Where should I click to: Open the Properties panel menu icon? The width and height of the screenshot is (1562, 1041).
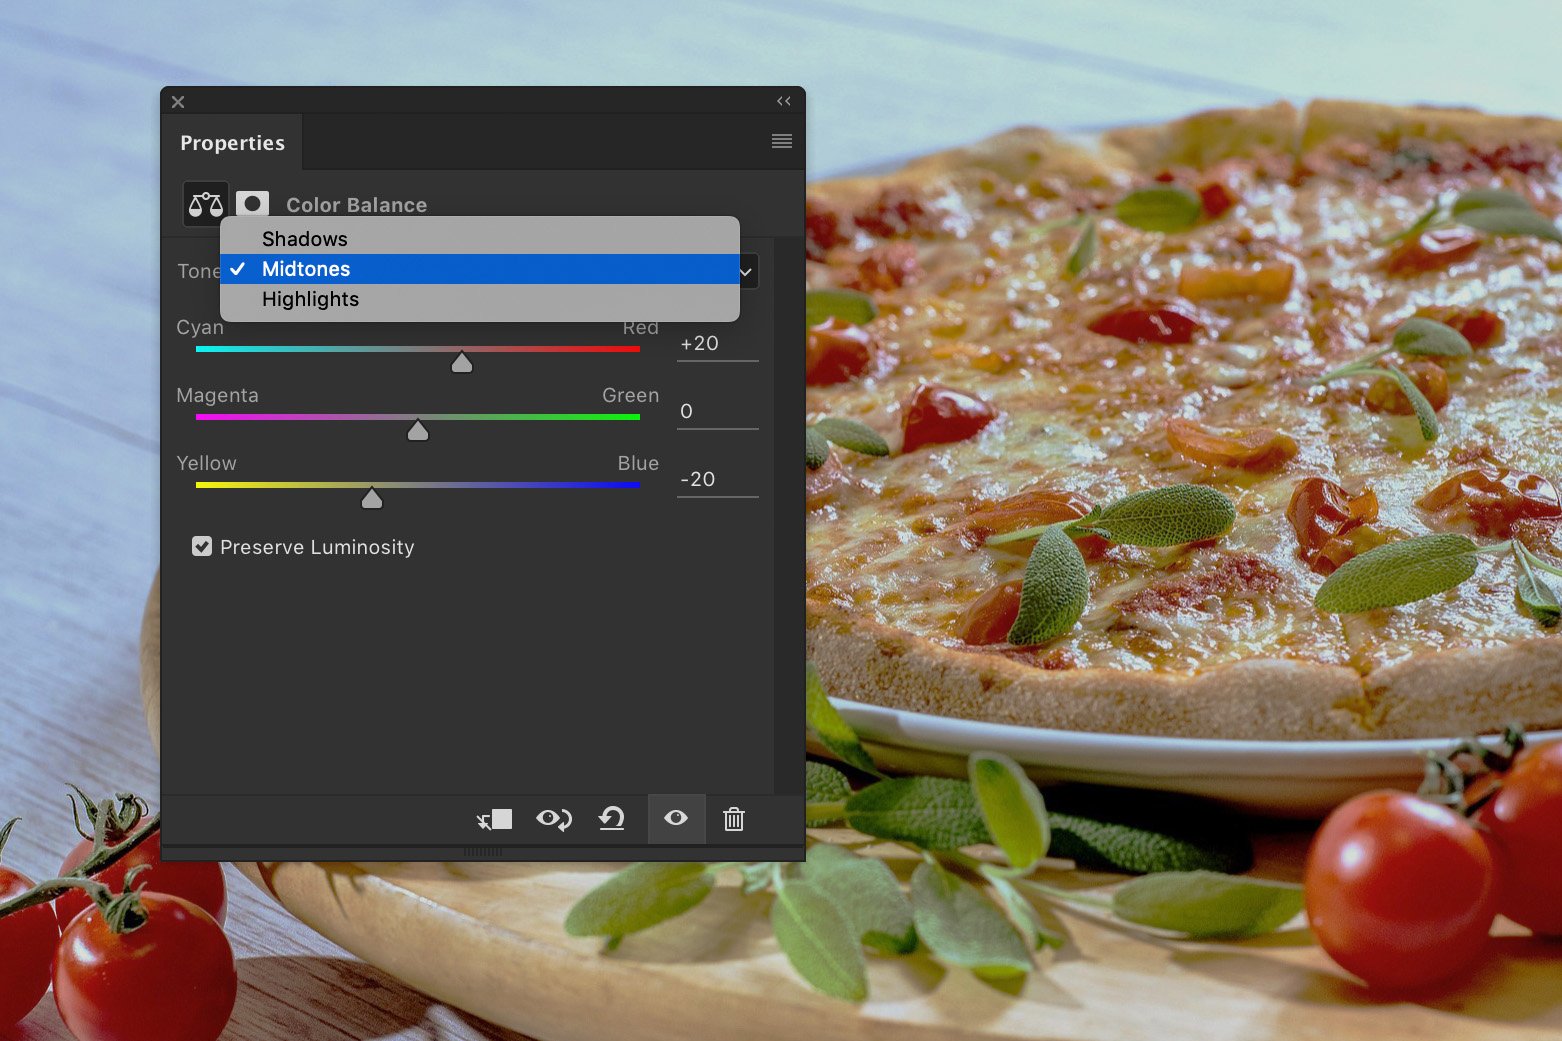[x=781, y=141]
